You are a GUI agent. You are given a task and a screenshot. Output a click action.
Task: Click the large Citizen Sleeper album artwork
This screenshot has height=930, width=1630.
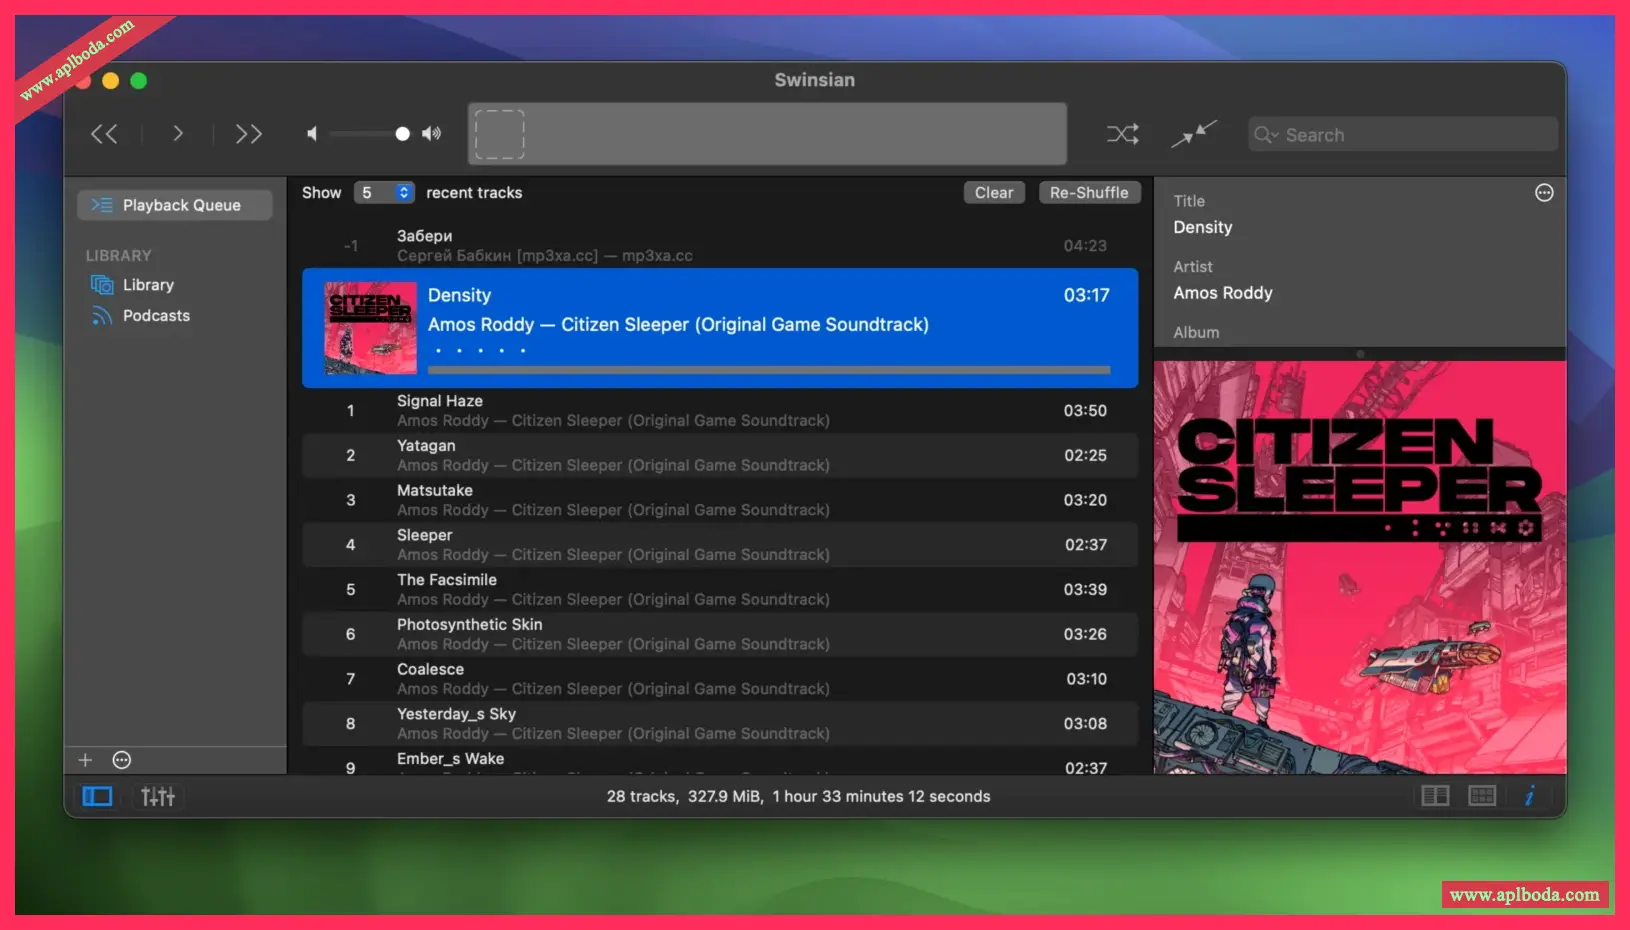pyautogui.click(x=1360, y=567)
